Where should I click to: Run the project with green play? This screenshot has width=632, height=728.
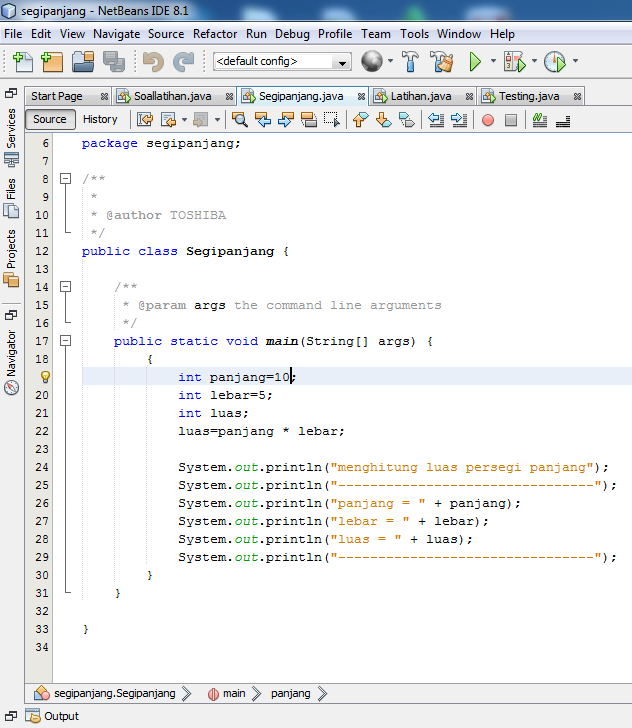[475, 61]
